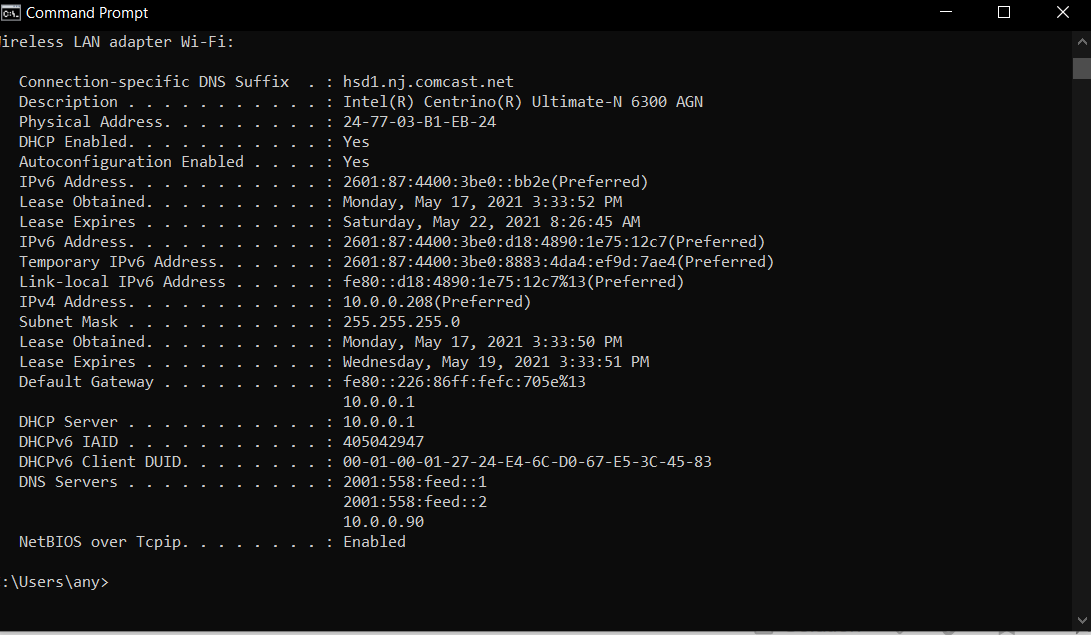This screenshot has height=635, width=1091.
Task: Maximize the Command Prompt window
Action: click(x=1003, y=13)
